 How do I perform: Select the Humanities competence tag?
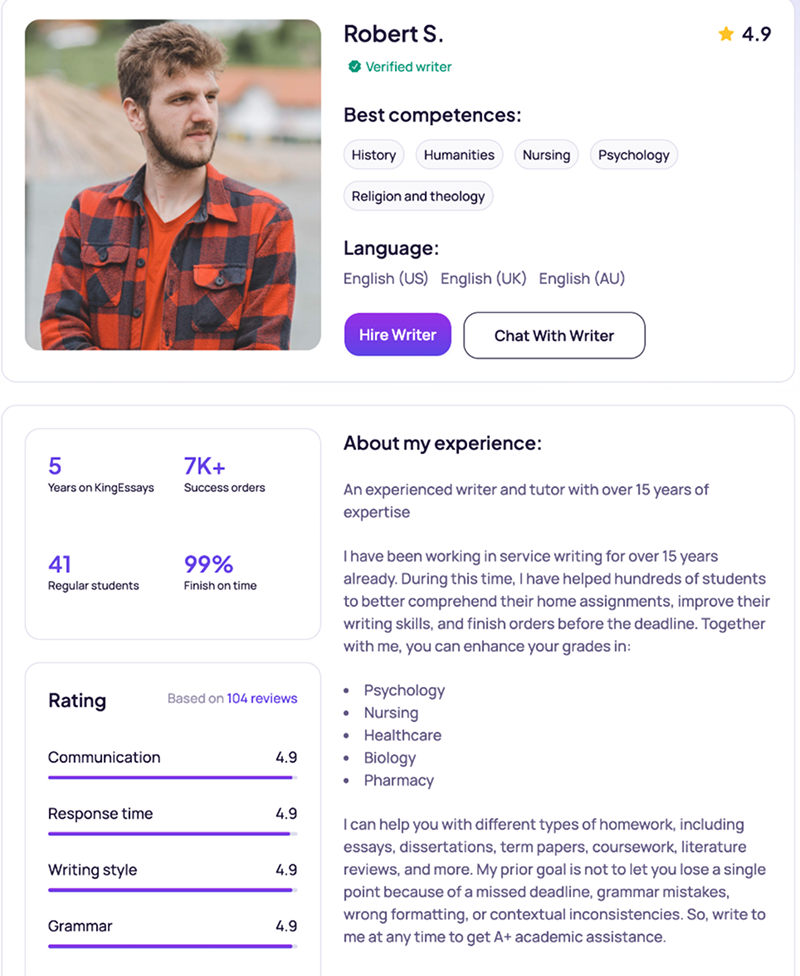tap(459, 155)
